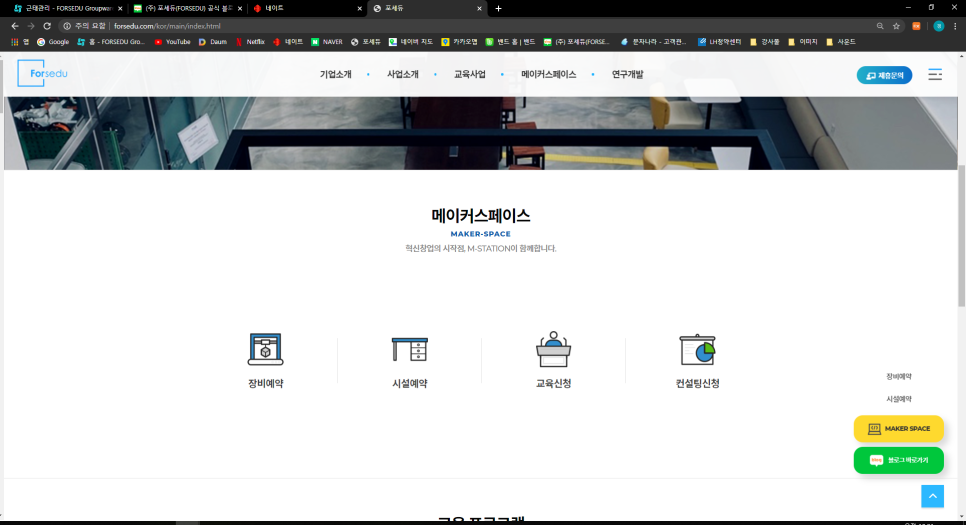The width and height of the screenshot is (966, 525).
Task: Open the zoom magnifier icon in address bar
Action: (x=880, y=26)
